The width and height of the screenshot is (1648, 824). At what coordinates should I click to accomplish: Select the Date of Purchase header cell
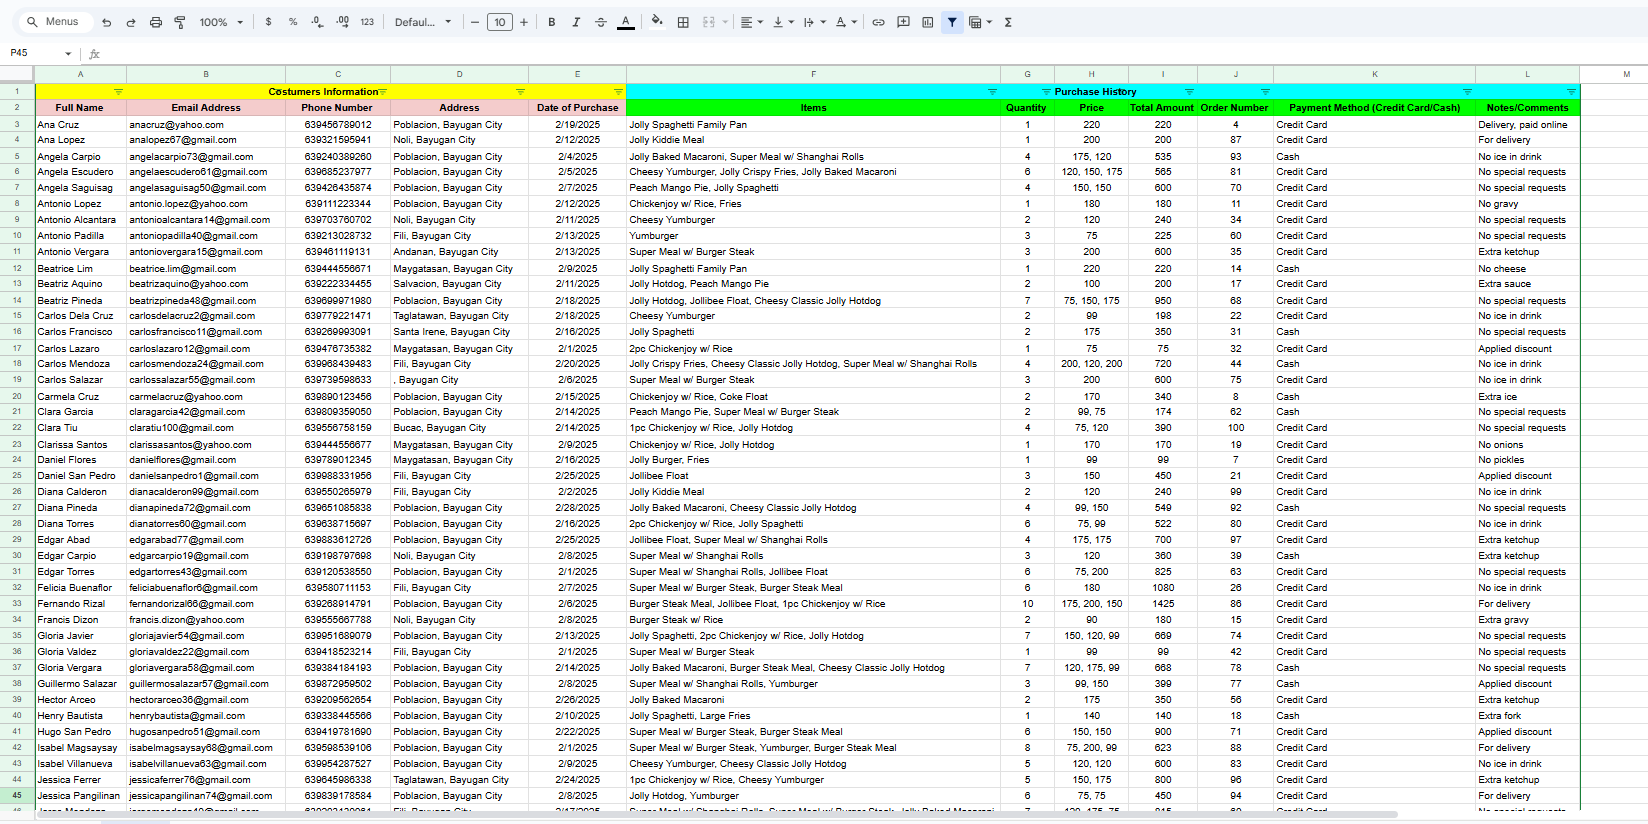[x=578, y=108]
